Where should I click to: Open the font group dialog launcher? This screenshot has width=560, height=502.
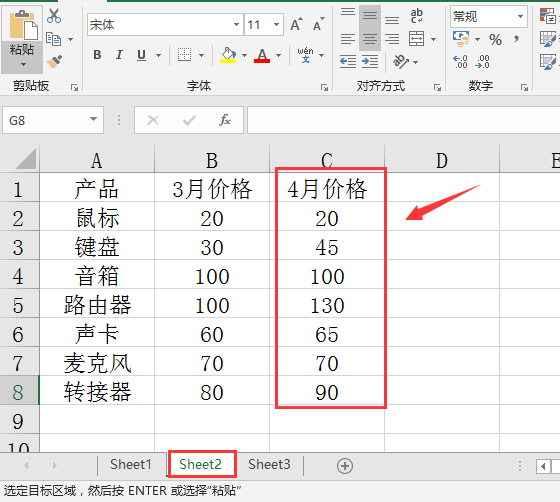click(324, 87)
